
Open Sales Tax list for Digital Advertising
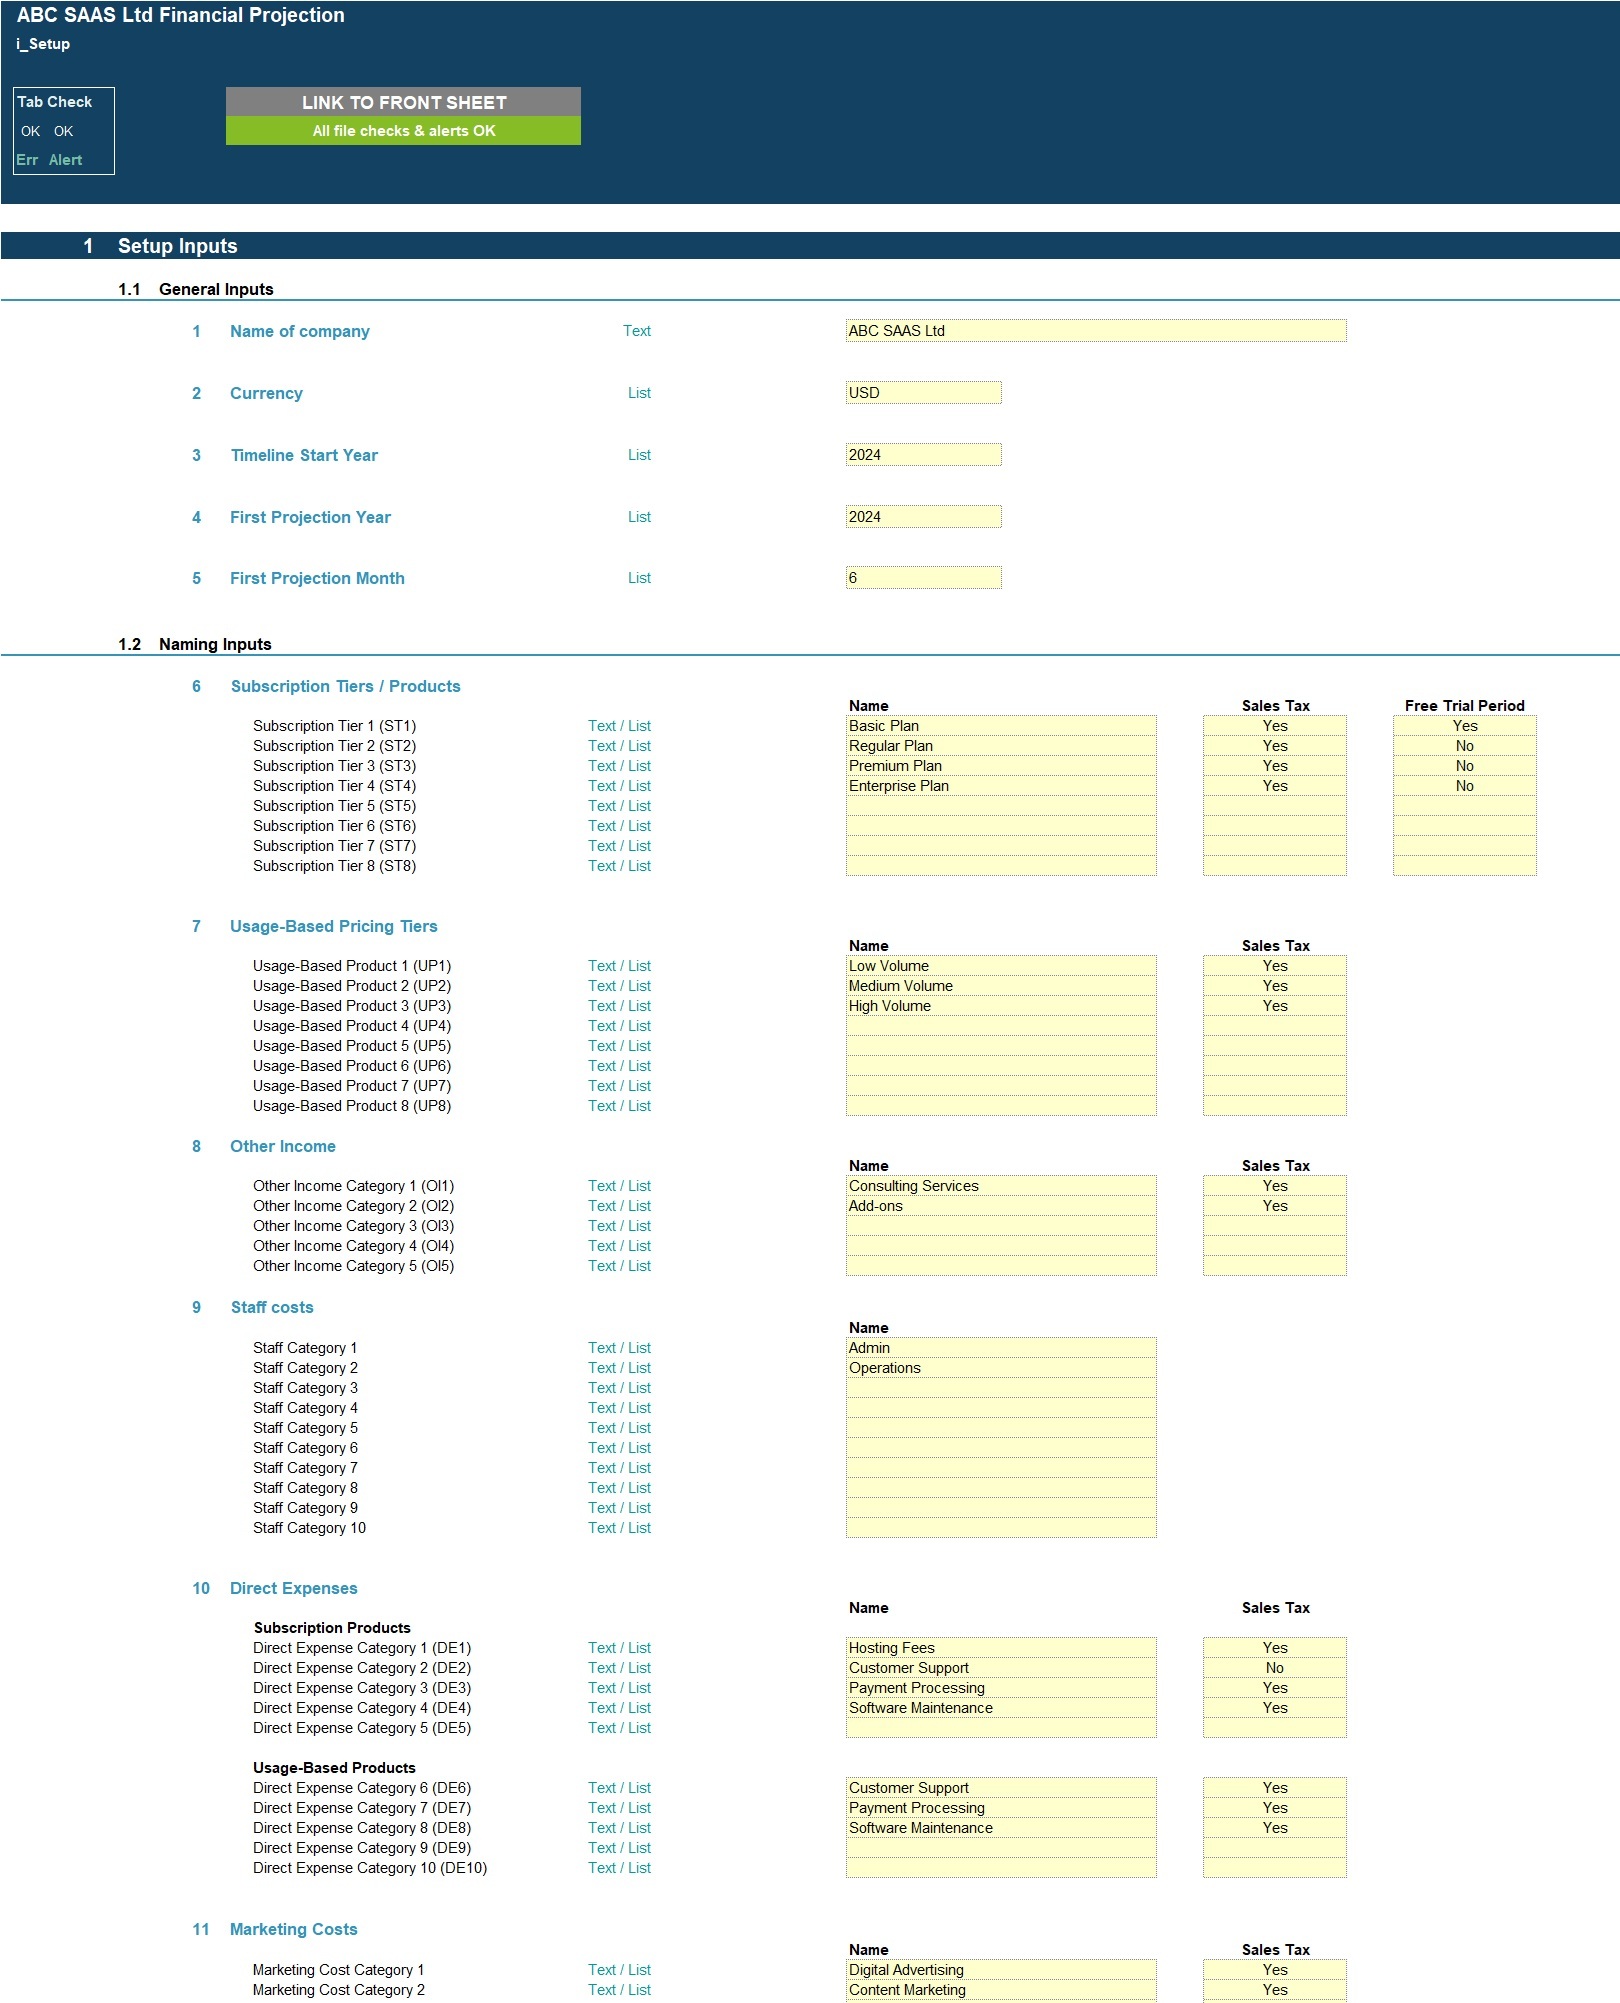[1275, 1970]
